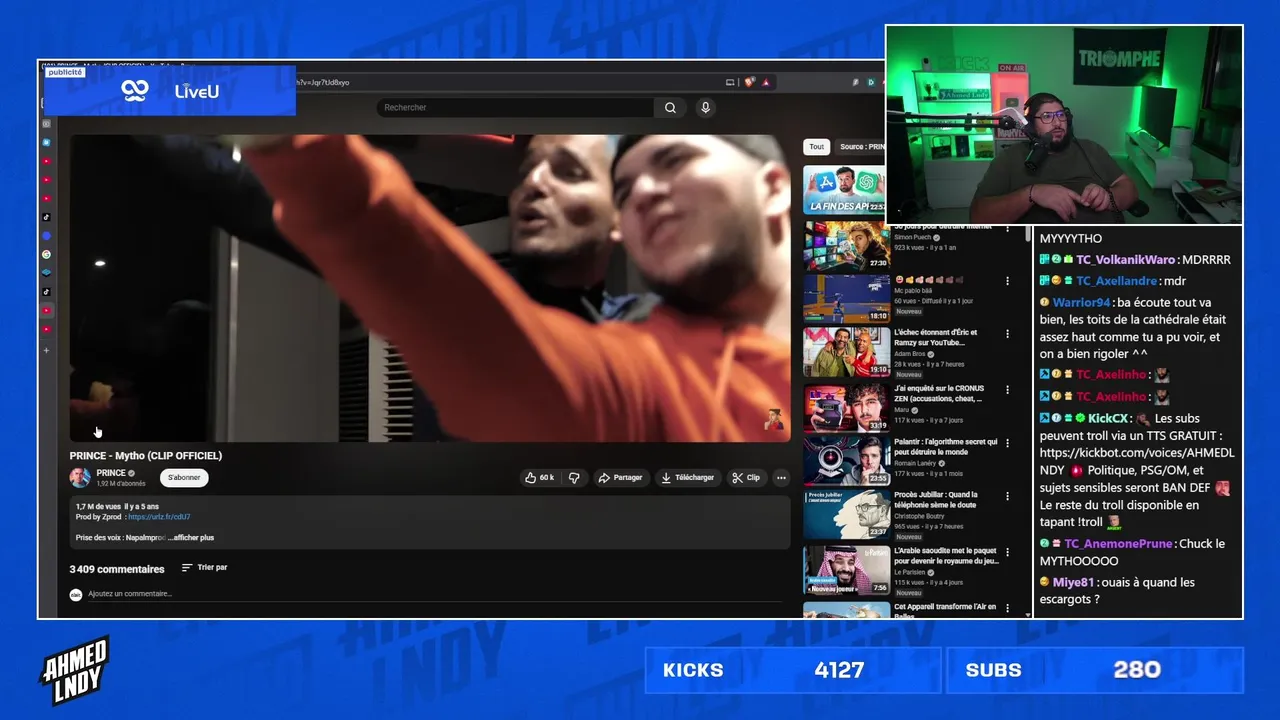Subscribe with the S'abonner button

(x=184, y=478)
